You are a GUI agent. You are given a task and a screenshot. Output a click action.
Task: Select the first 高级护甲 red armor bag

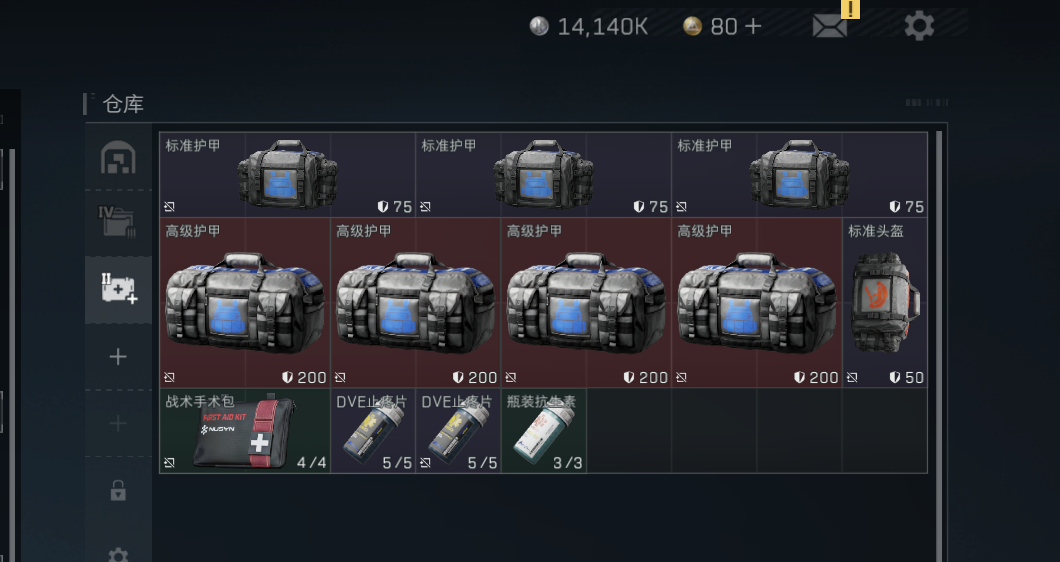coord(245,302)
